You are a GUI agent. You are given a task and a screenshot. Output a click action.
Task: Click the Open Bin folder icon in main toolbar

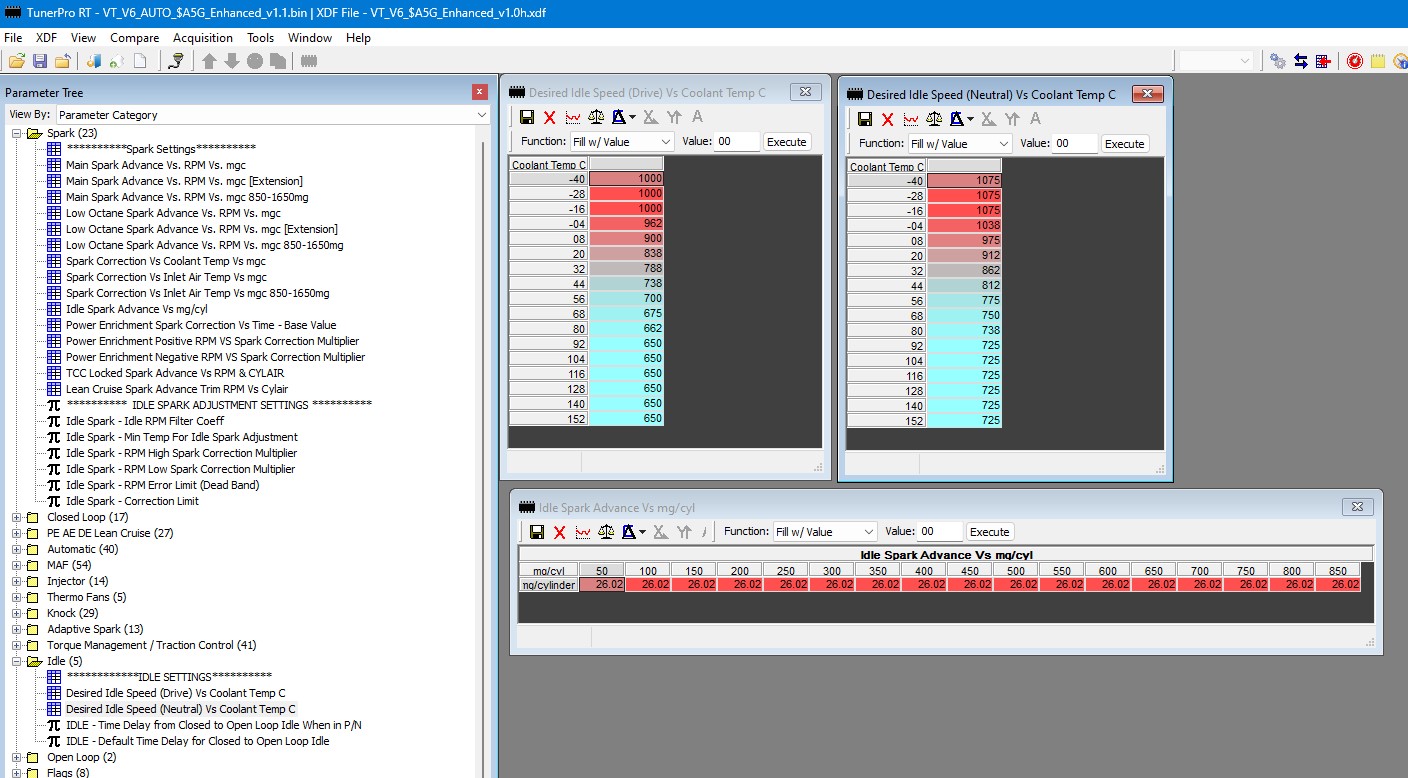click(x=17, y=61)
